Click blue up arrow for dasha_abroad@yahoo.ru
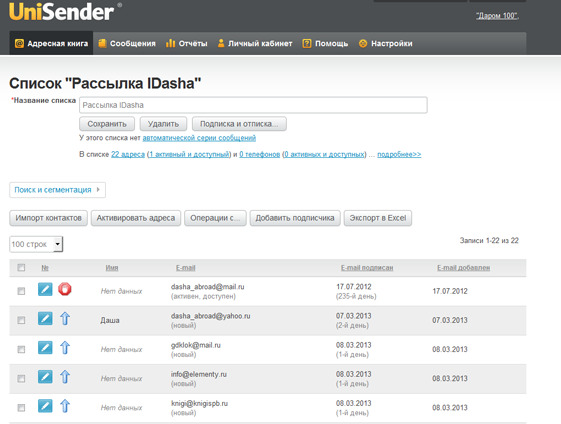The width and height of the screenshot is (561, 424). click(x=65, y=318)
